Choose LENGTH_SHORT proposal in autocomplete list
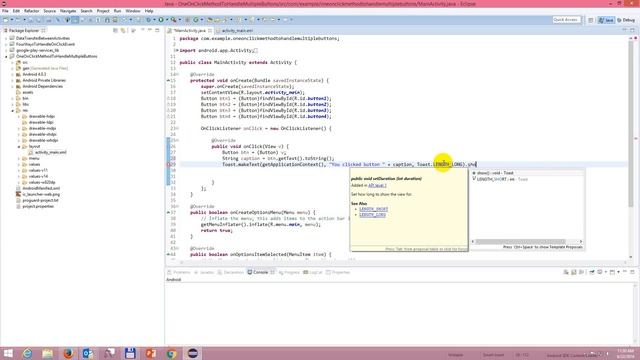Screen dimensions: 640x360 [527, 179]
